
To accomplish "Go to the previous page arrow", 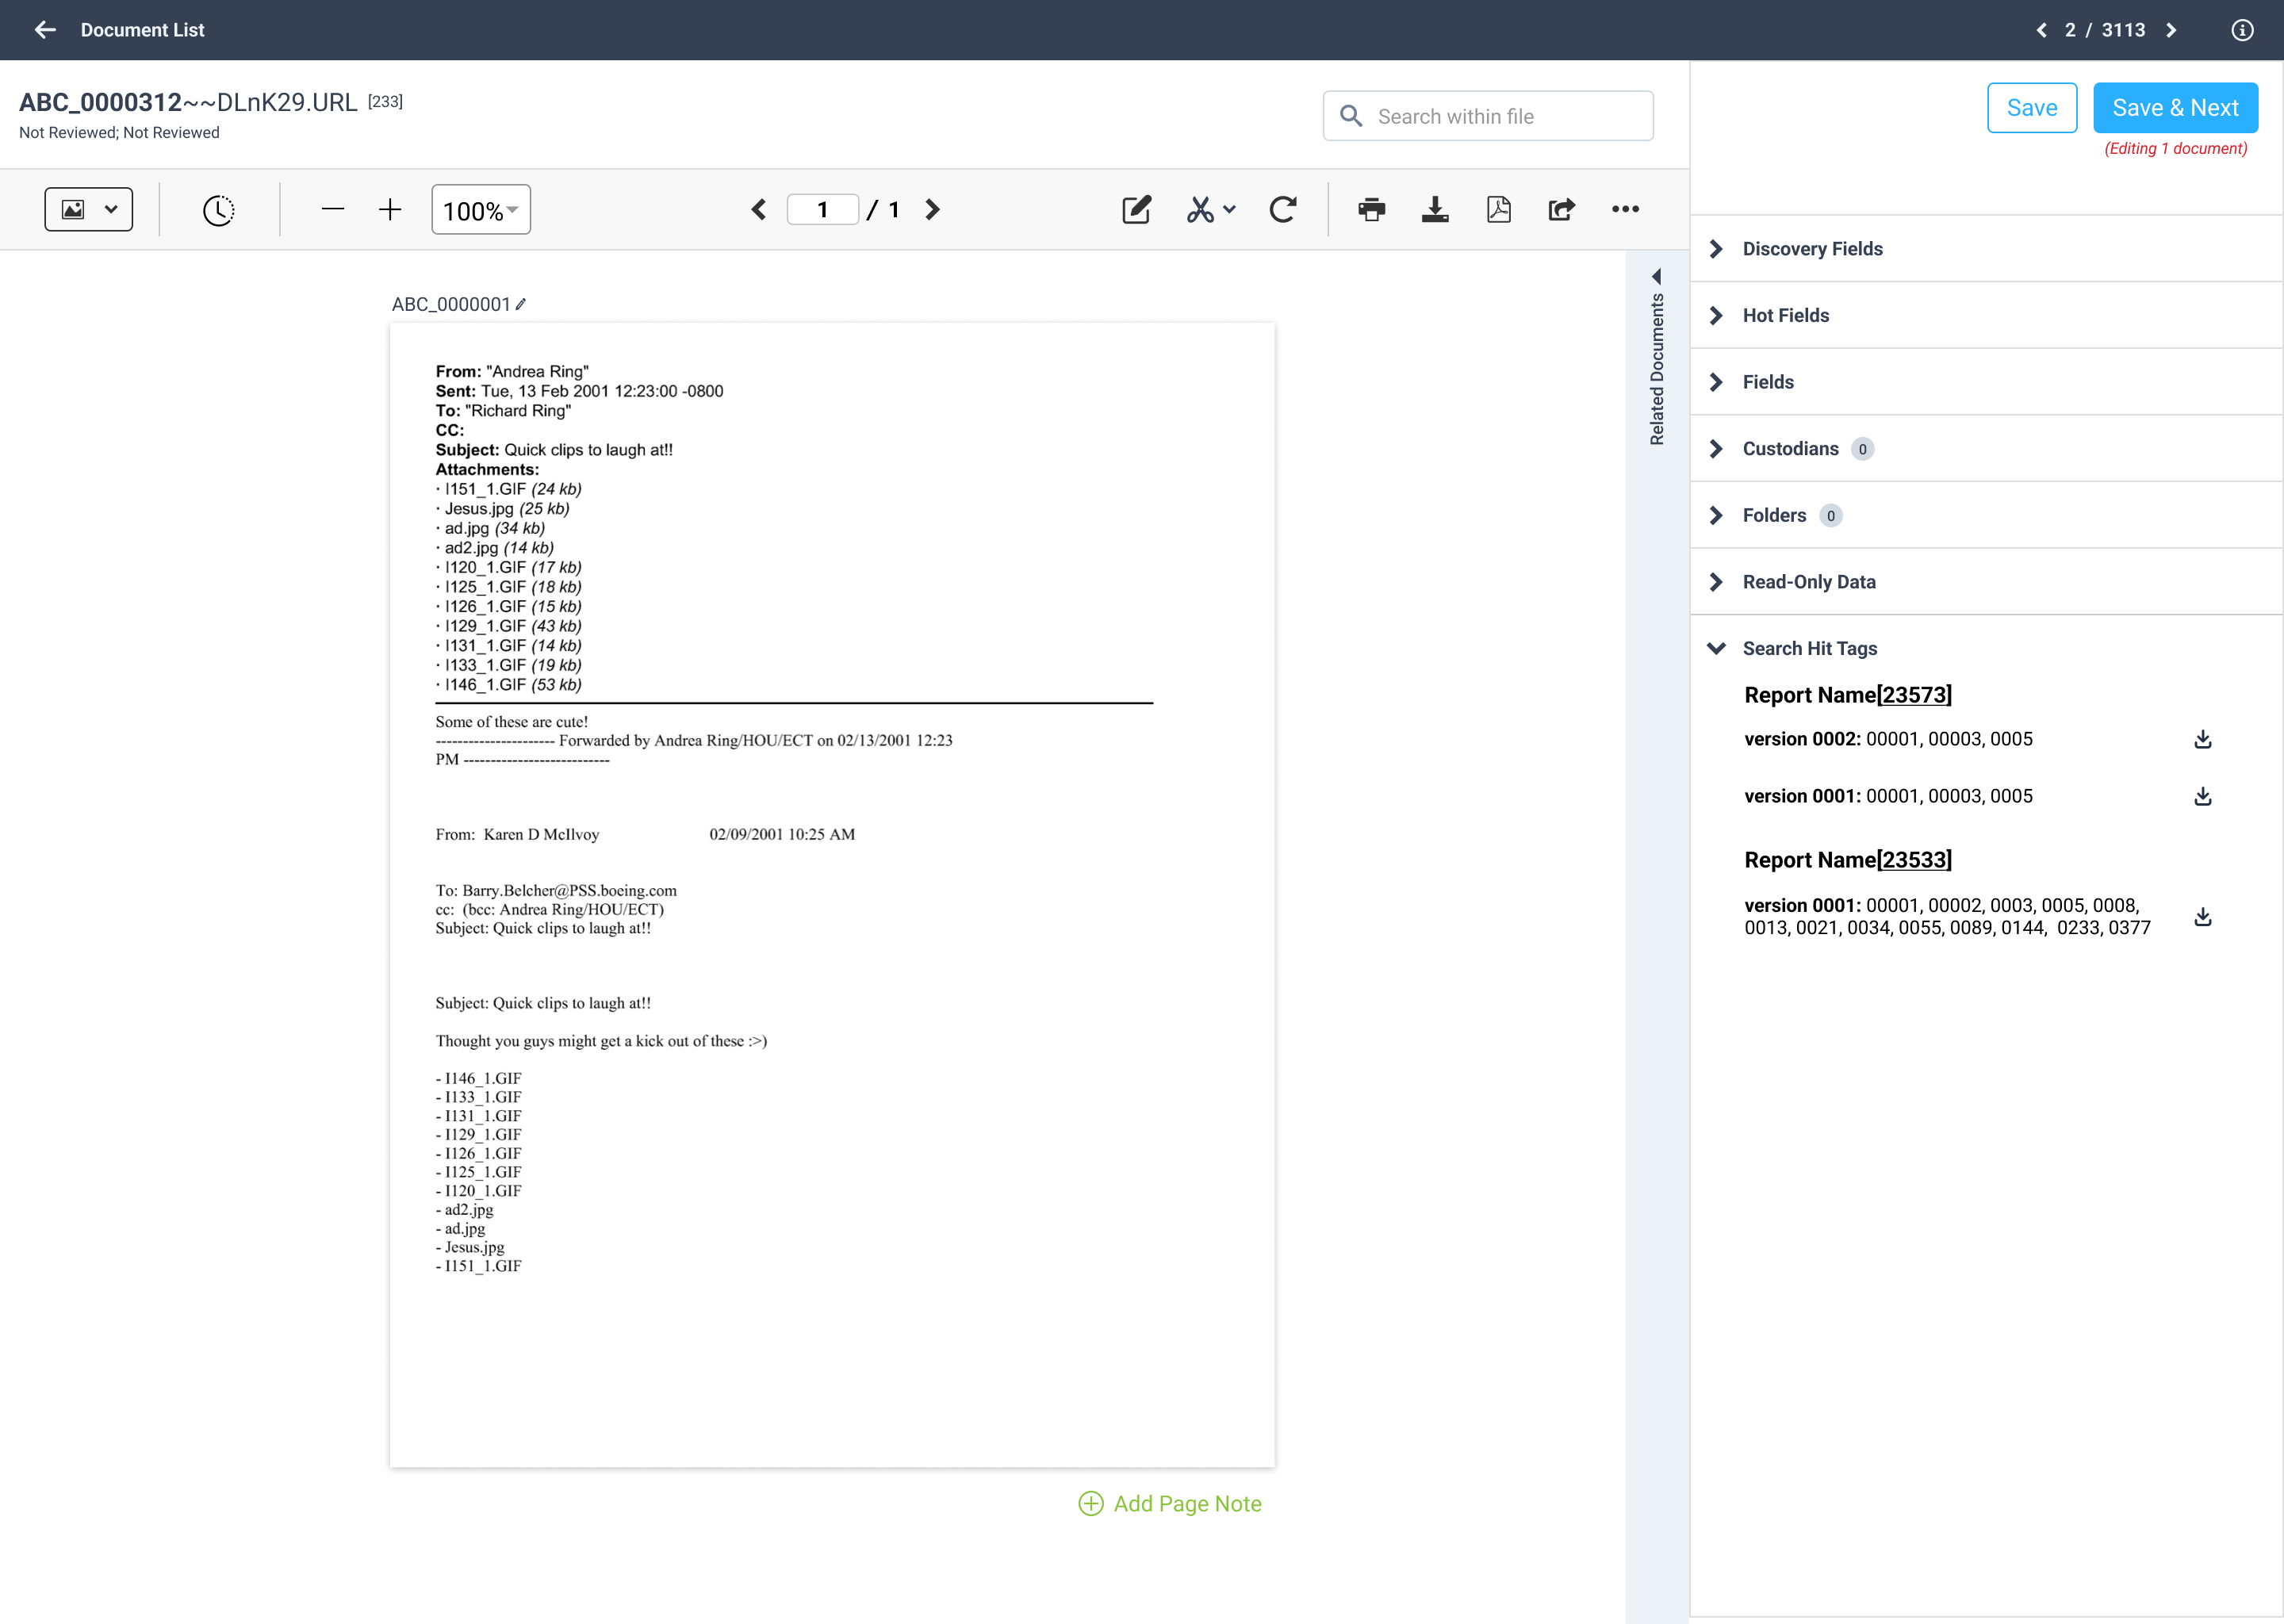I will (x=759, y=209).
